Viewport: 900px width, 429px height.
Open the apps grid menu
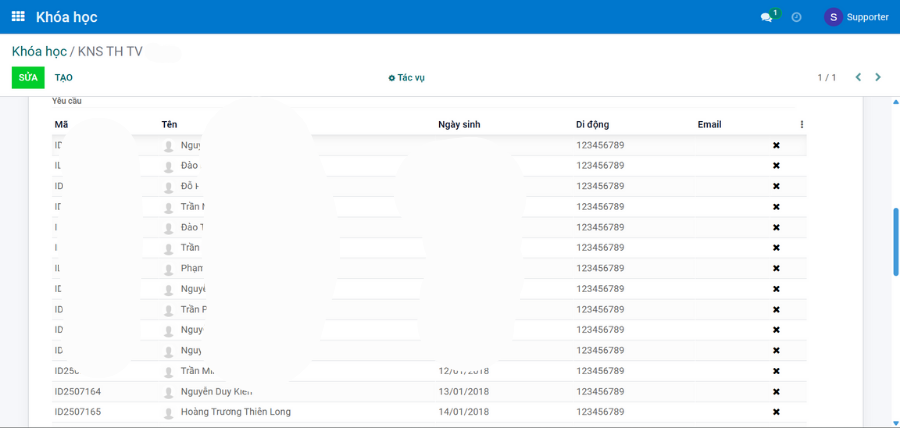coord(18,17)
